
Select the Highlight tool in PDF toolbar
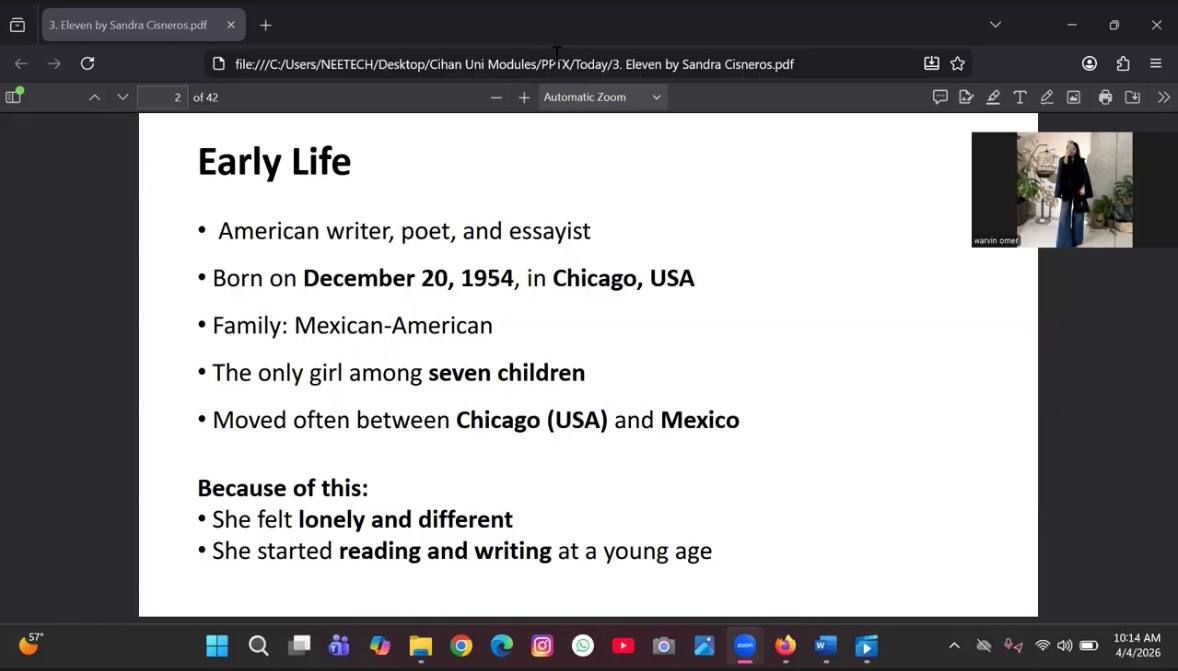click(993, 97)
